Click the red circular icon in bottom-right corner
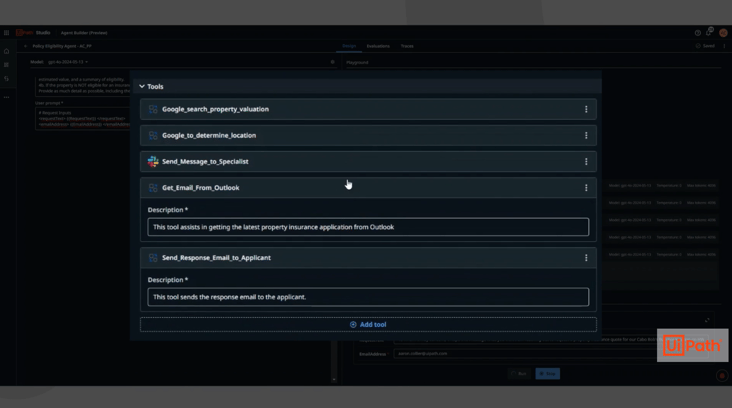 [722, 376]
